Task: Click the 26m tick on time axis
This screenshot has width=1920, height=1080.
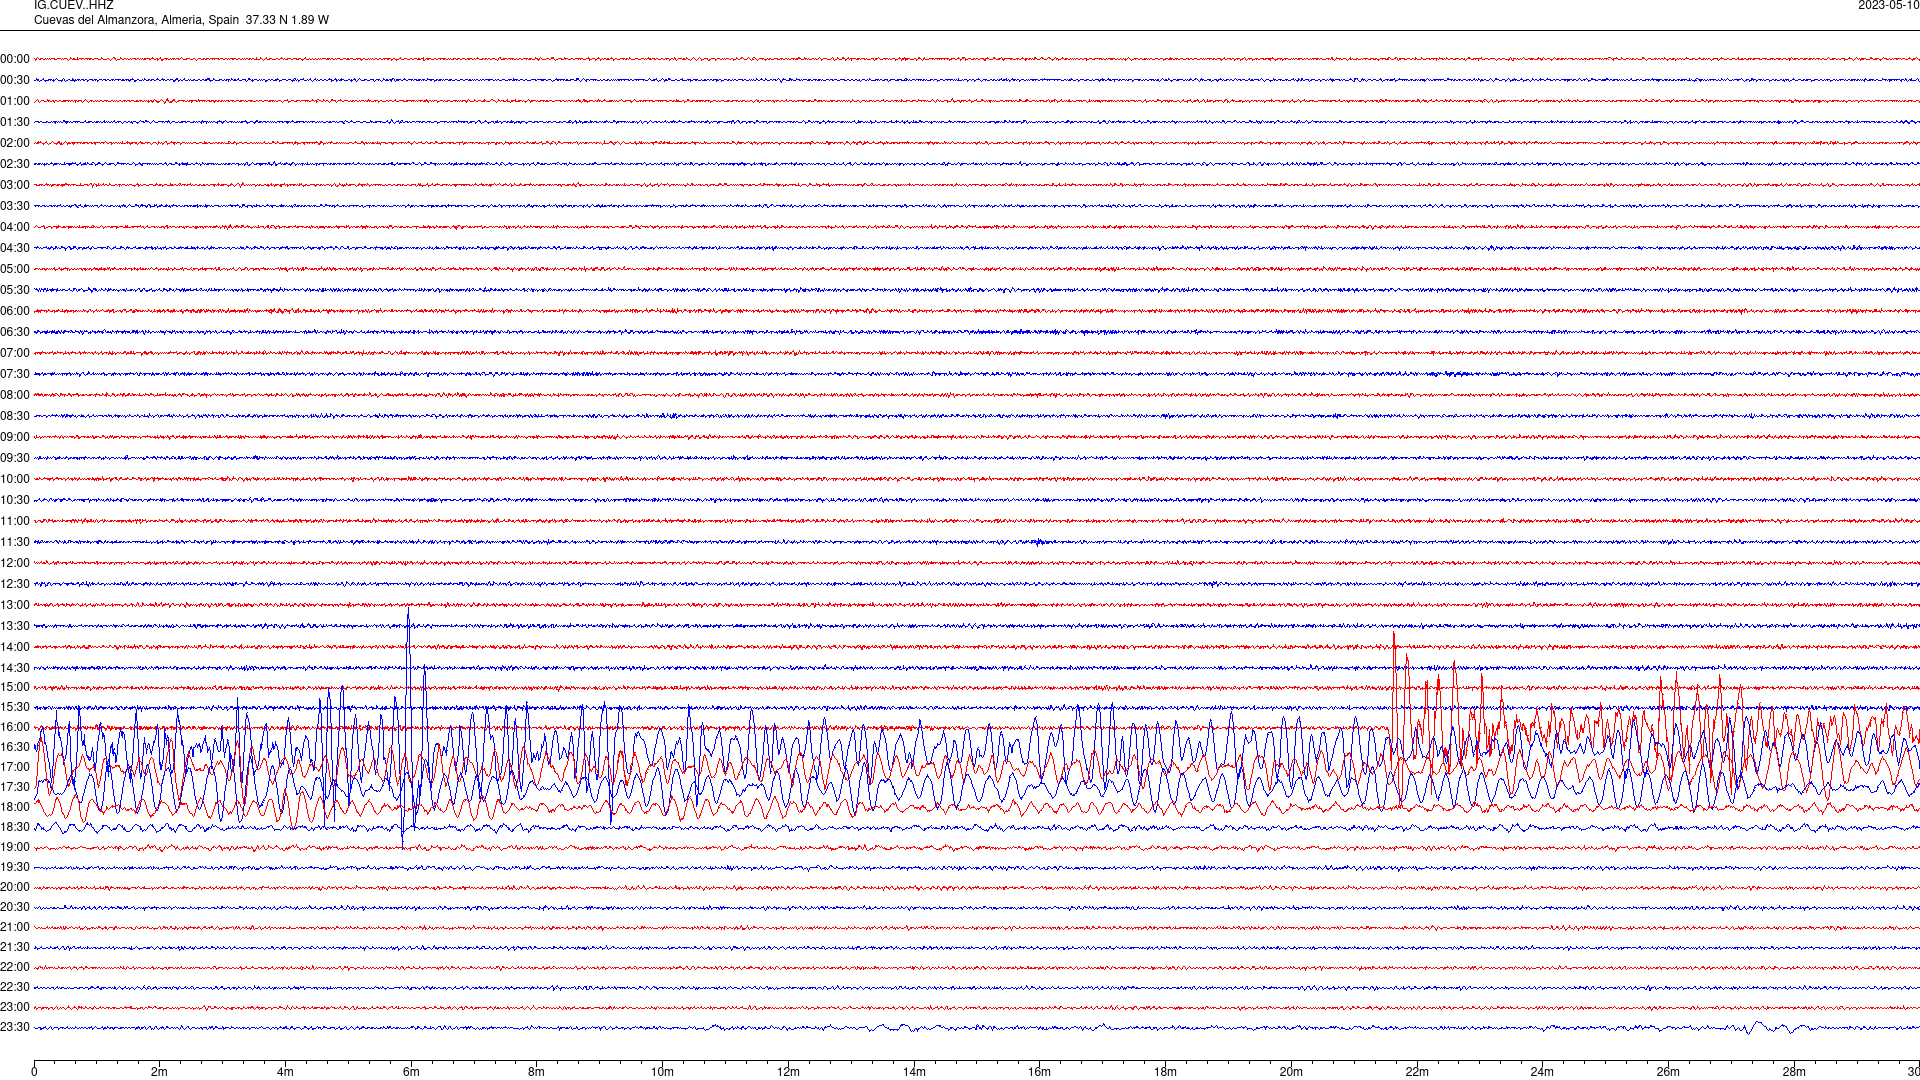Action: tap(1668, 1072)
